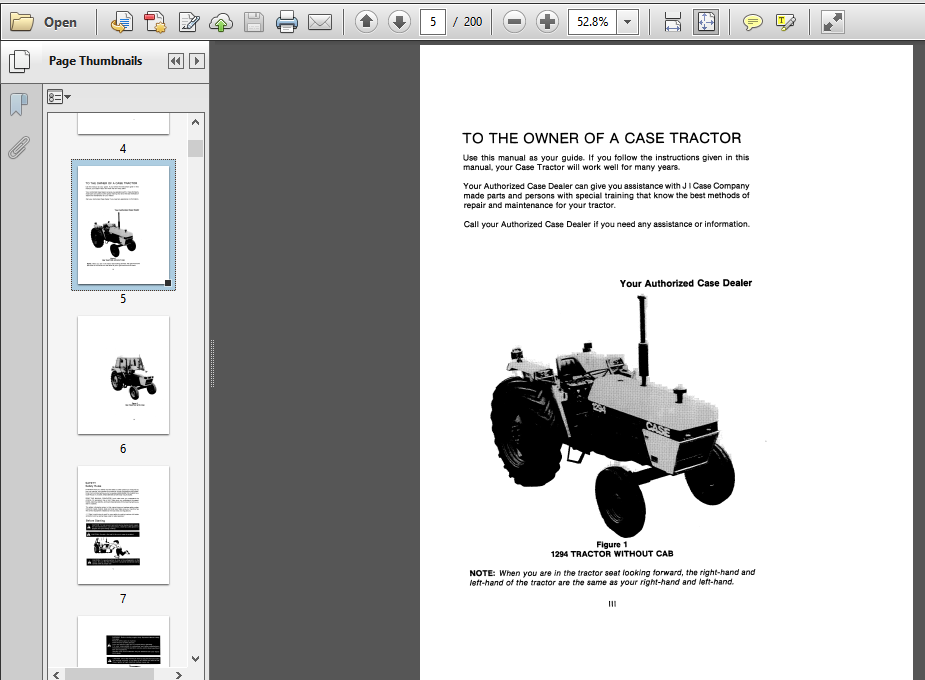Go to the next page with the down arrow
The height and width of the screenshot is (680, 925).
(x=399, y=22)
